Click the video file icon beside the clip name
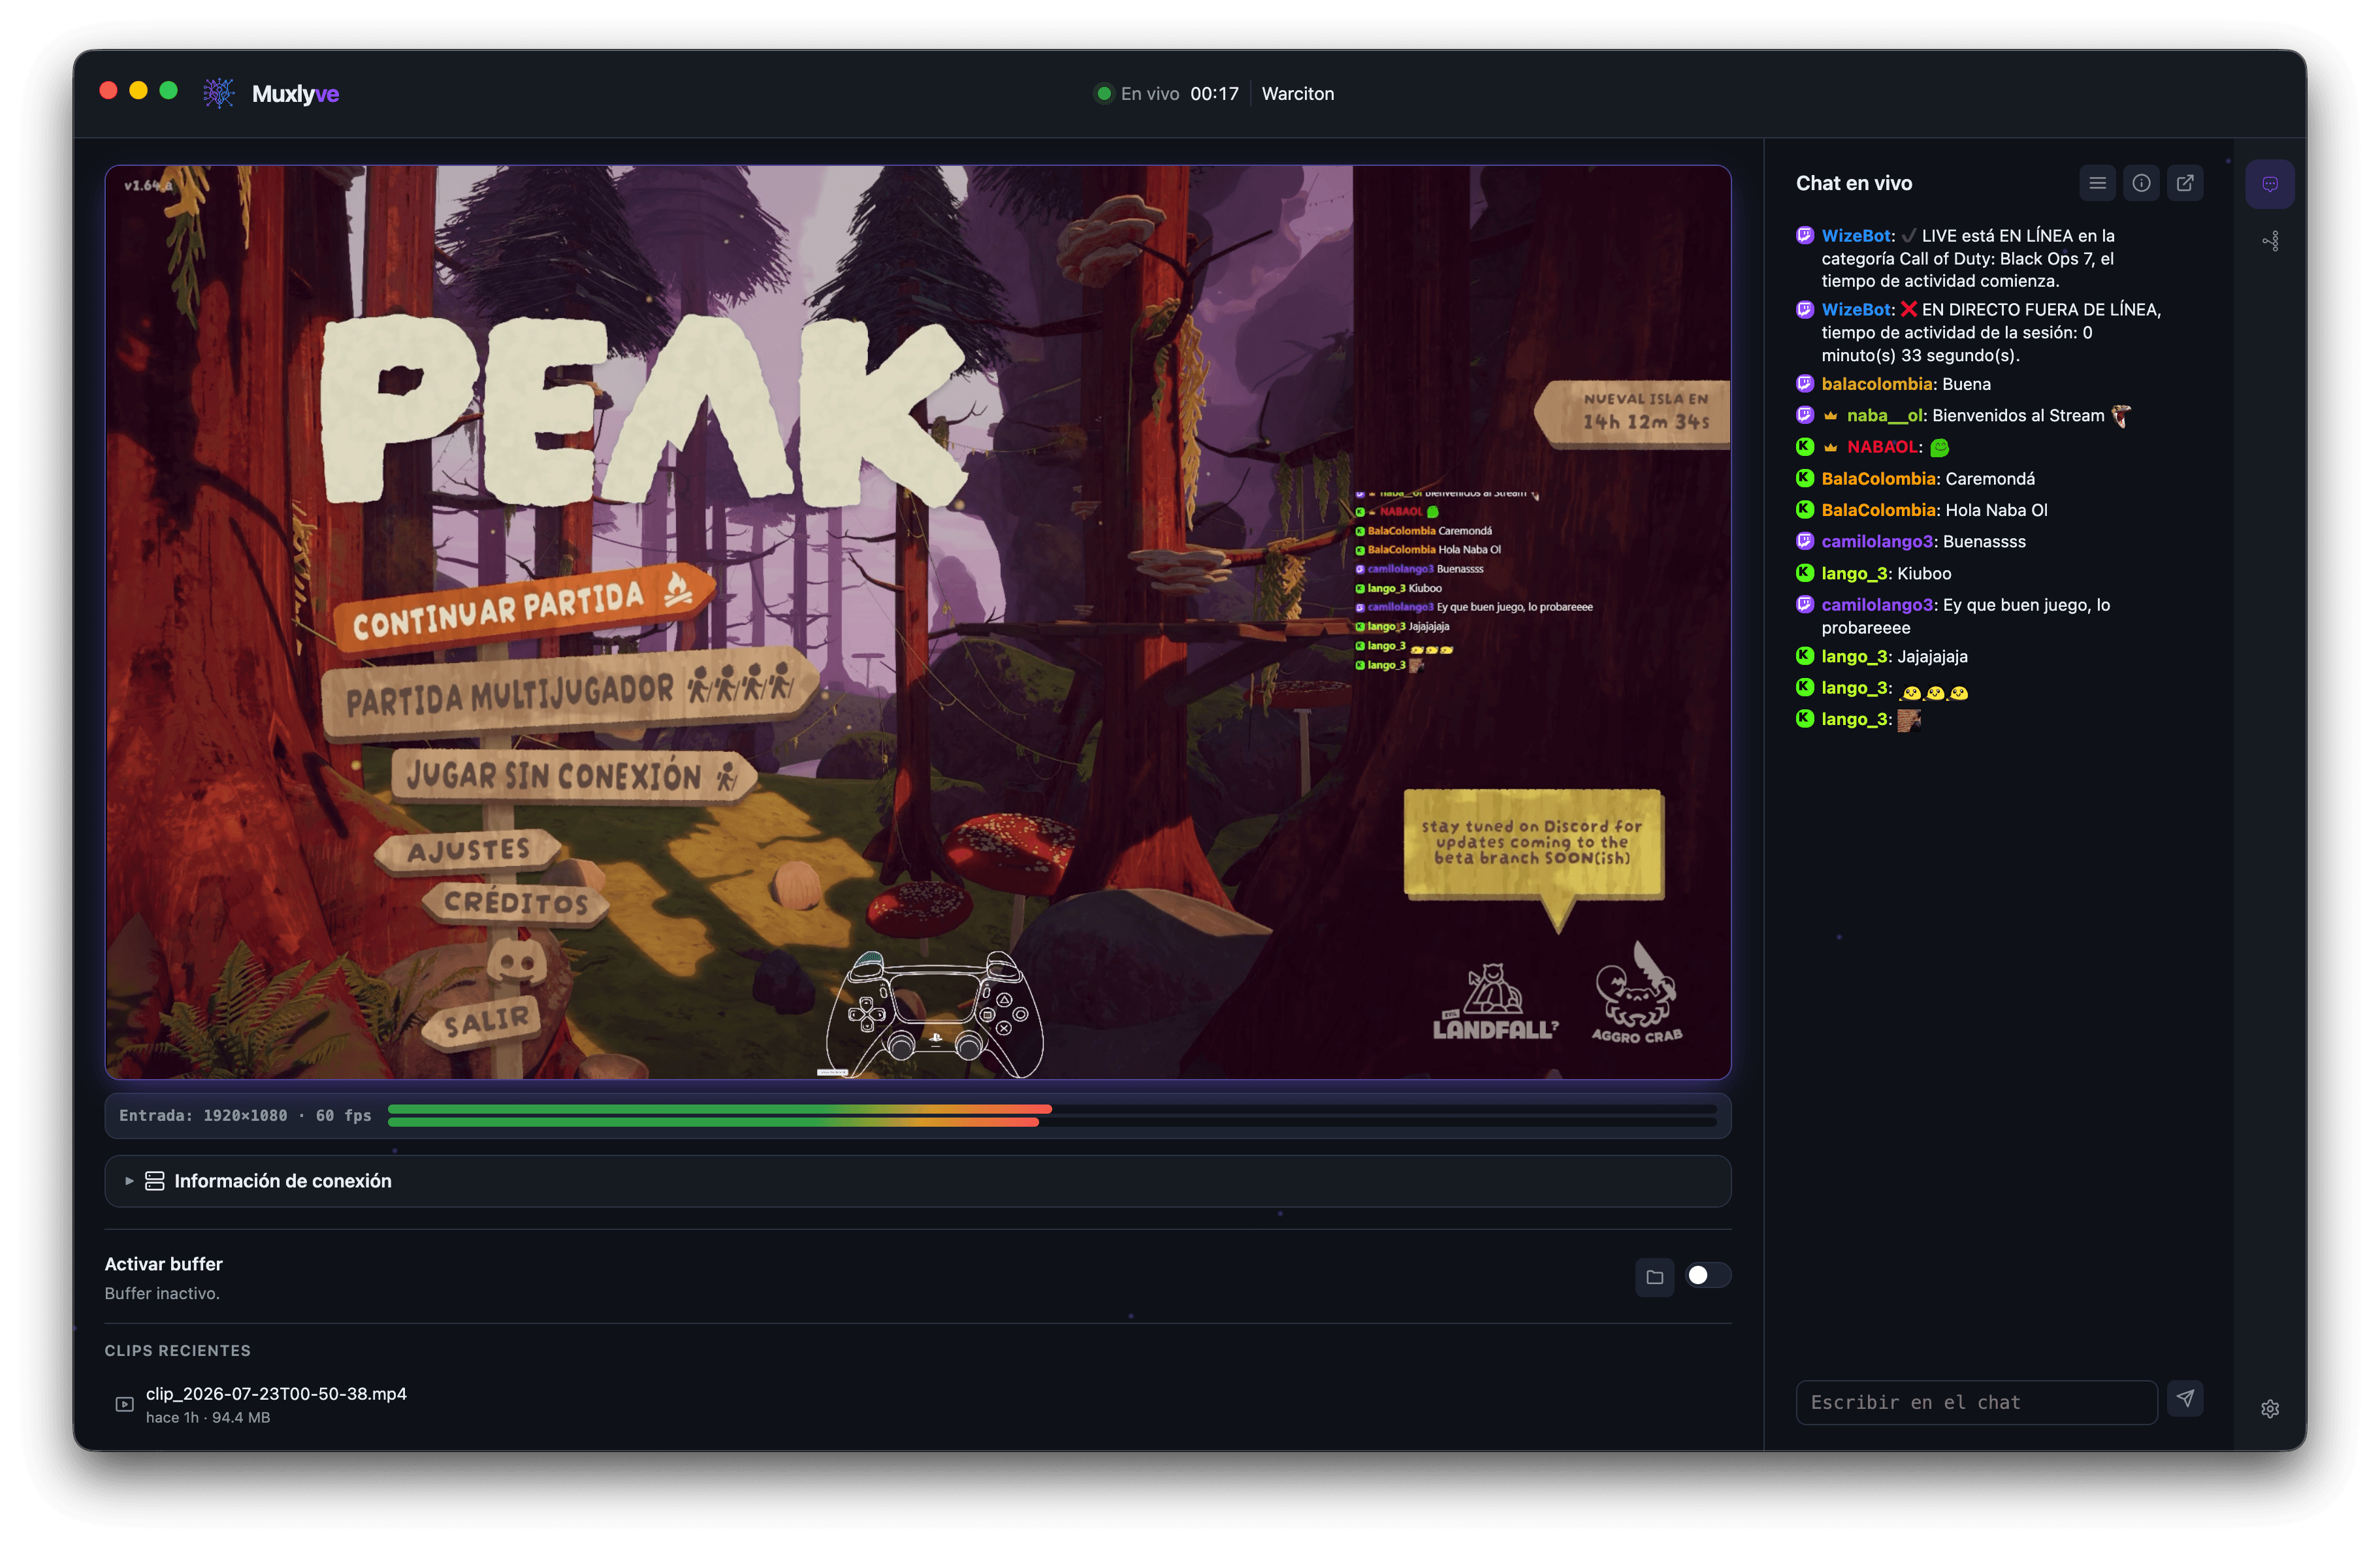Image resolution: width=2380 pixels, height=1548 pixels. [125, 1404]
